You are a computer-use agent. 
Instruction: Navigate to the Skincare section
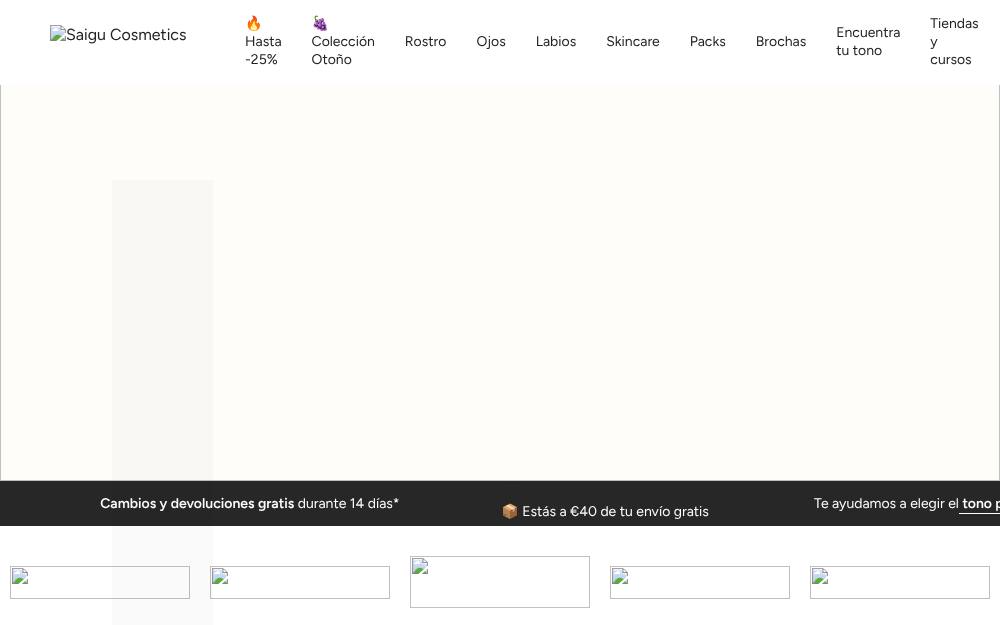click(633, 41)
